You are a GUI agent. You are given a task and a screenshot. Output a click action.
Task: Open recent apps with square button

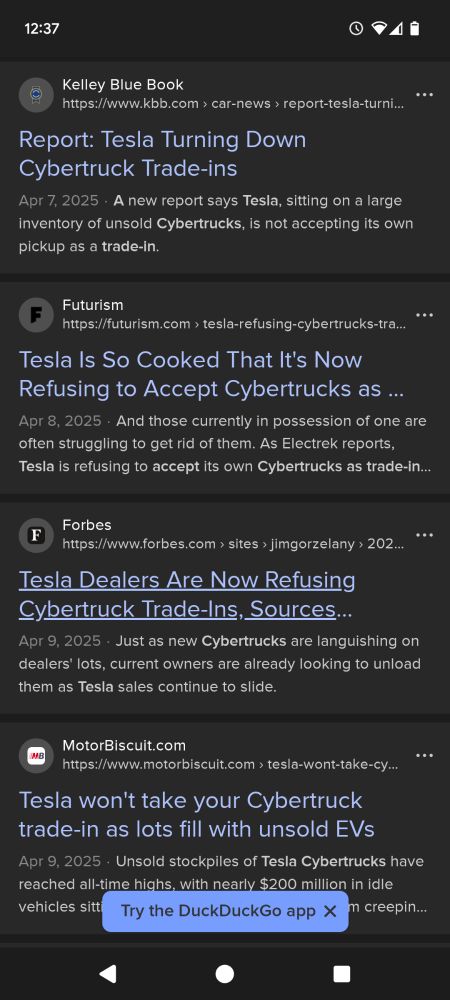point(342,974)
